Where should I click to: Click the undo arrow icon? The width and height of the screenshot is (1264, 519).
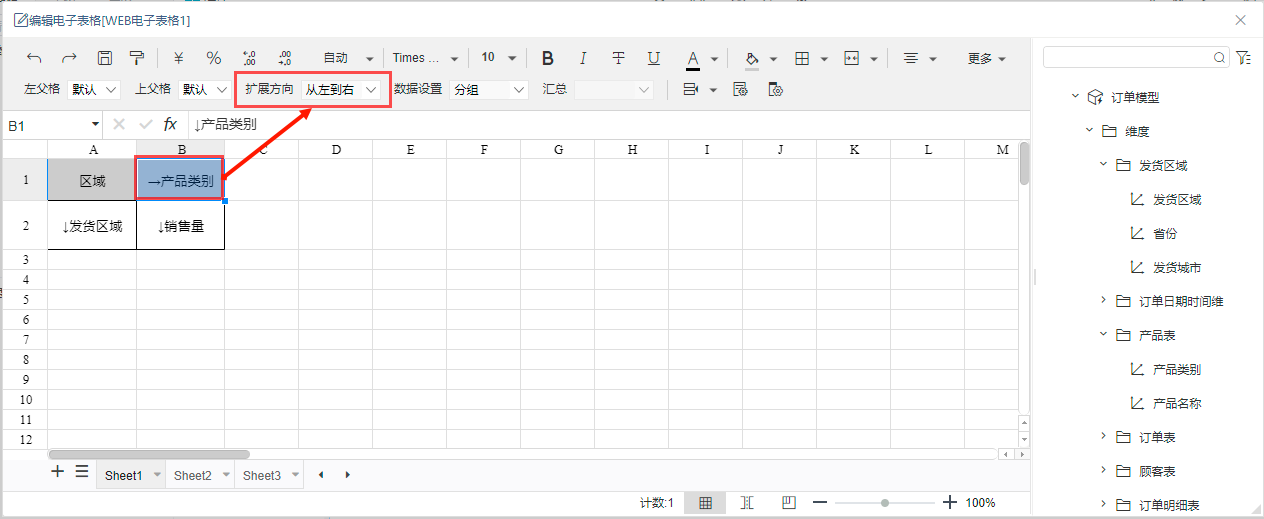(x=35, y=58)
